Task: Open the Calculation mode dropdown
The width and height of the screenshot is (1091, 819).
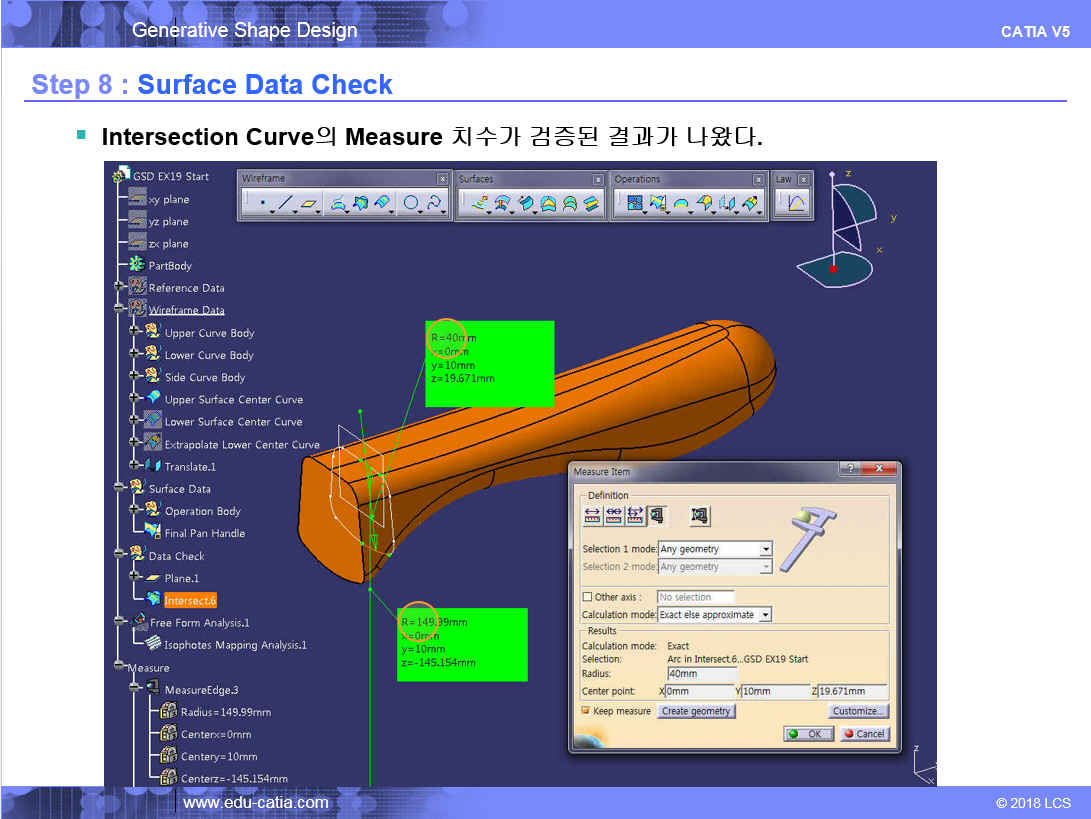Action: click(x=765, y=615)
